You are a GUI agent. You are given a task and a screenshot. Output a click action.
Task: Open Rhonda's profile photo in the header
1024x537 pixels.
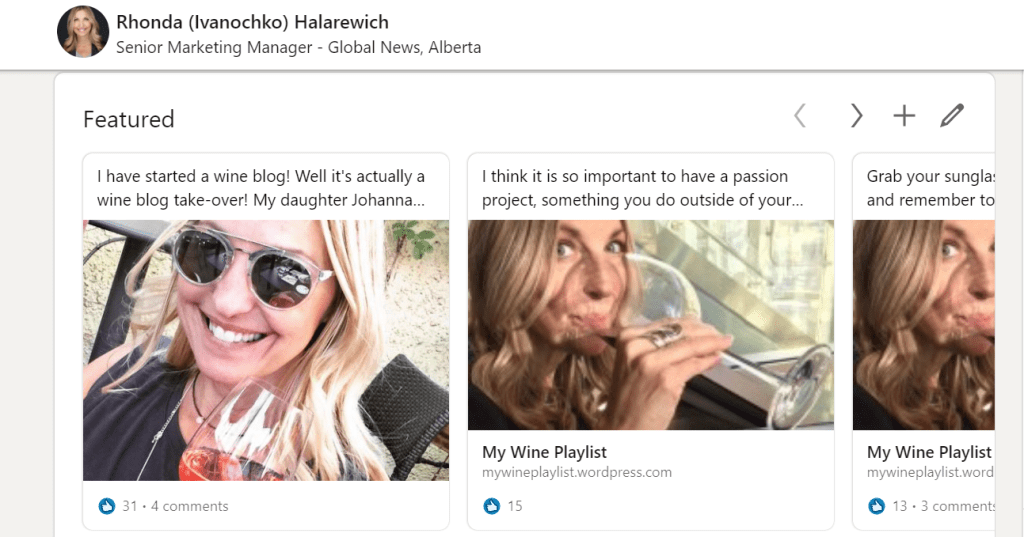point(83,32)
